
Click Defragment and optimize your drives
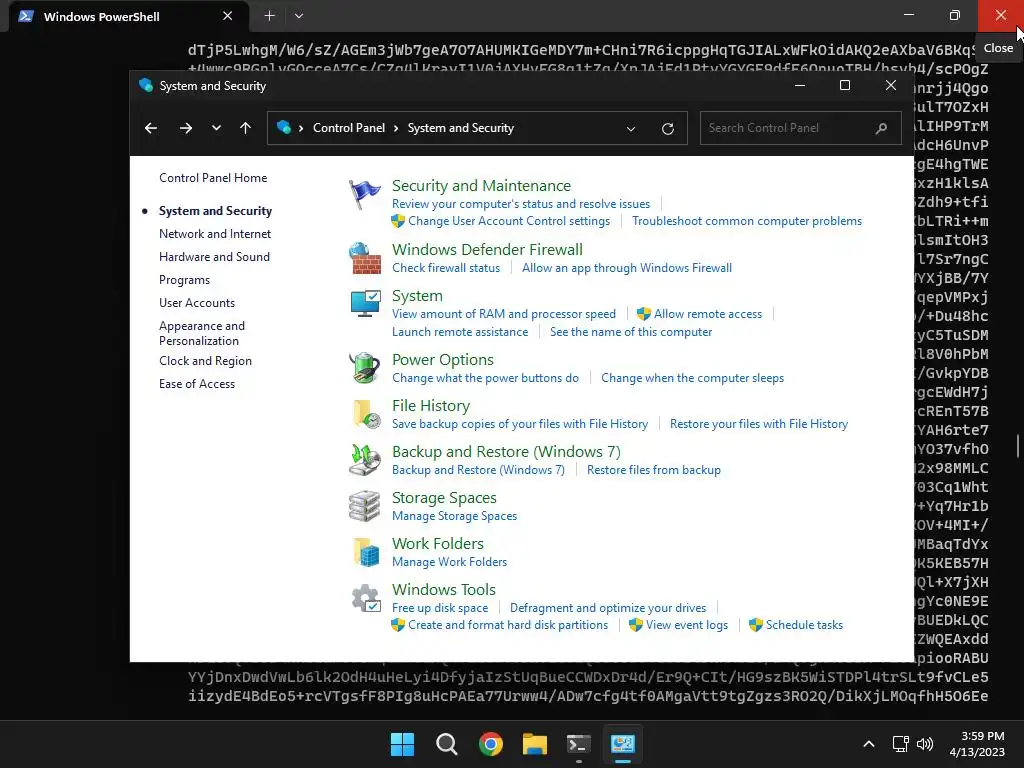pyautogui.click(x=608, y=608)
